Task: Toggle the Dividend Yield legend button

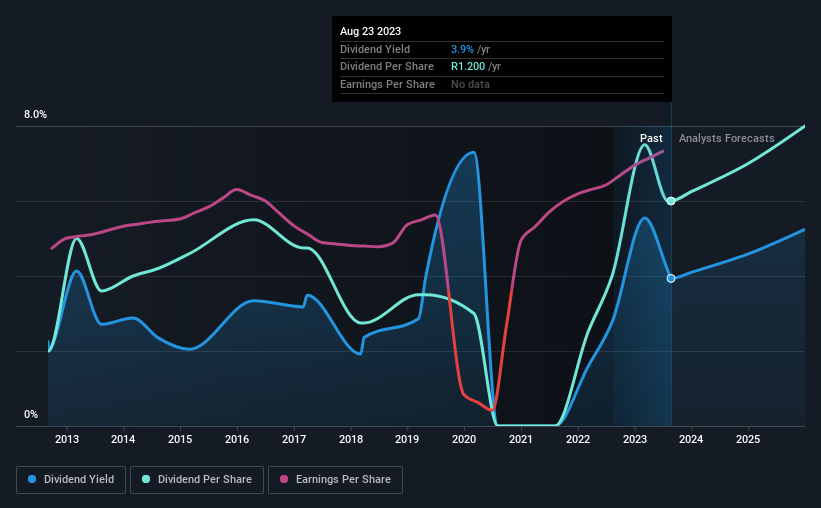Action: [71, 480]
